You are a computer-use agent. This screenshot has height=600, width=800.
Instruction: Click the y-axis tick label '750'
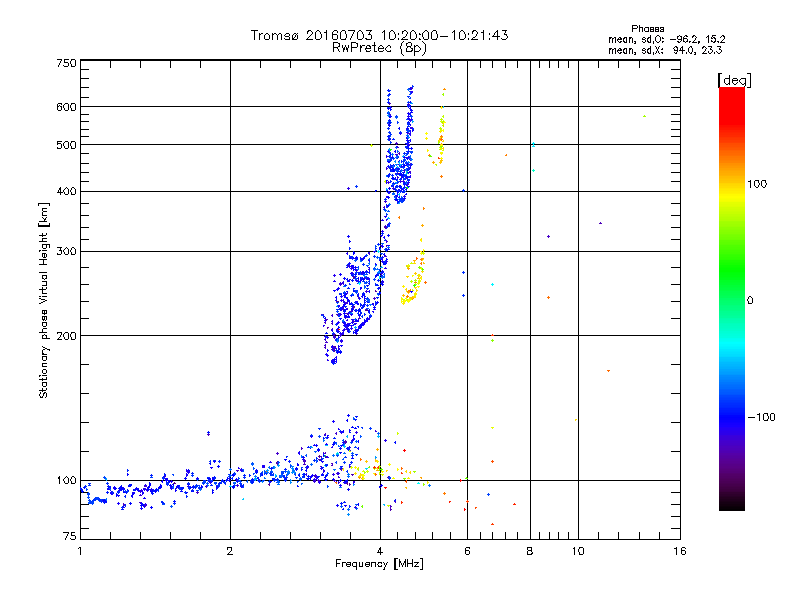point(66,63)
